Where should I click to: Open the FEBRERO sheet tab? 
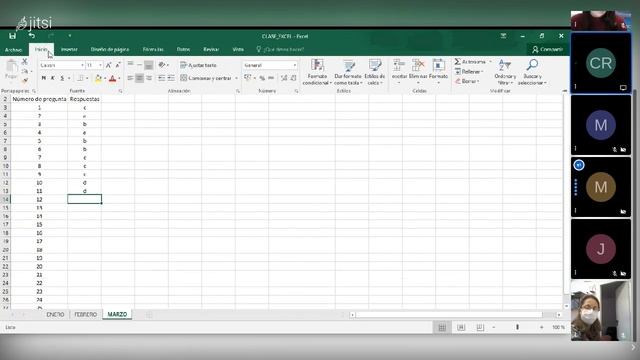tap(86, 314)
